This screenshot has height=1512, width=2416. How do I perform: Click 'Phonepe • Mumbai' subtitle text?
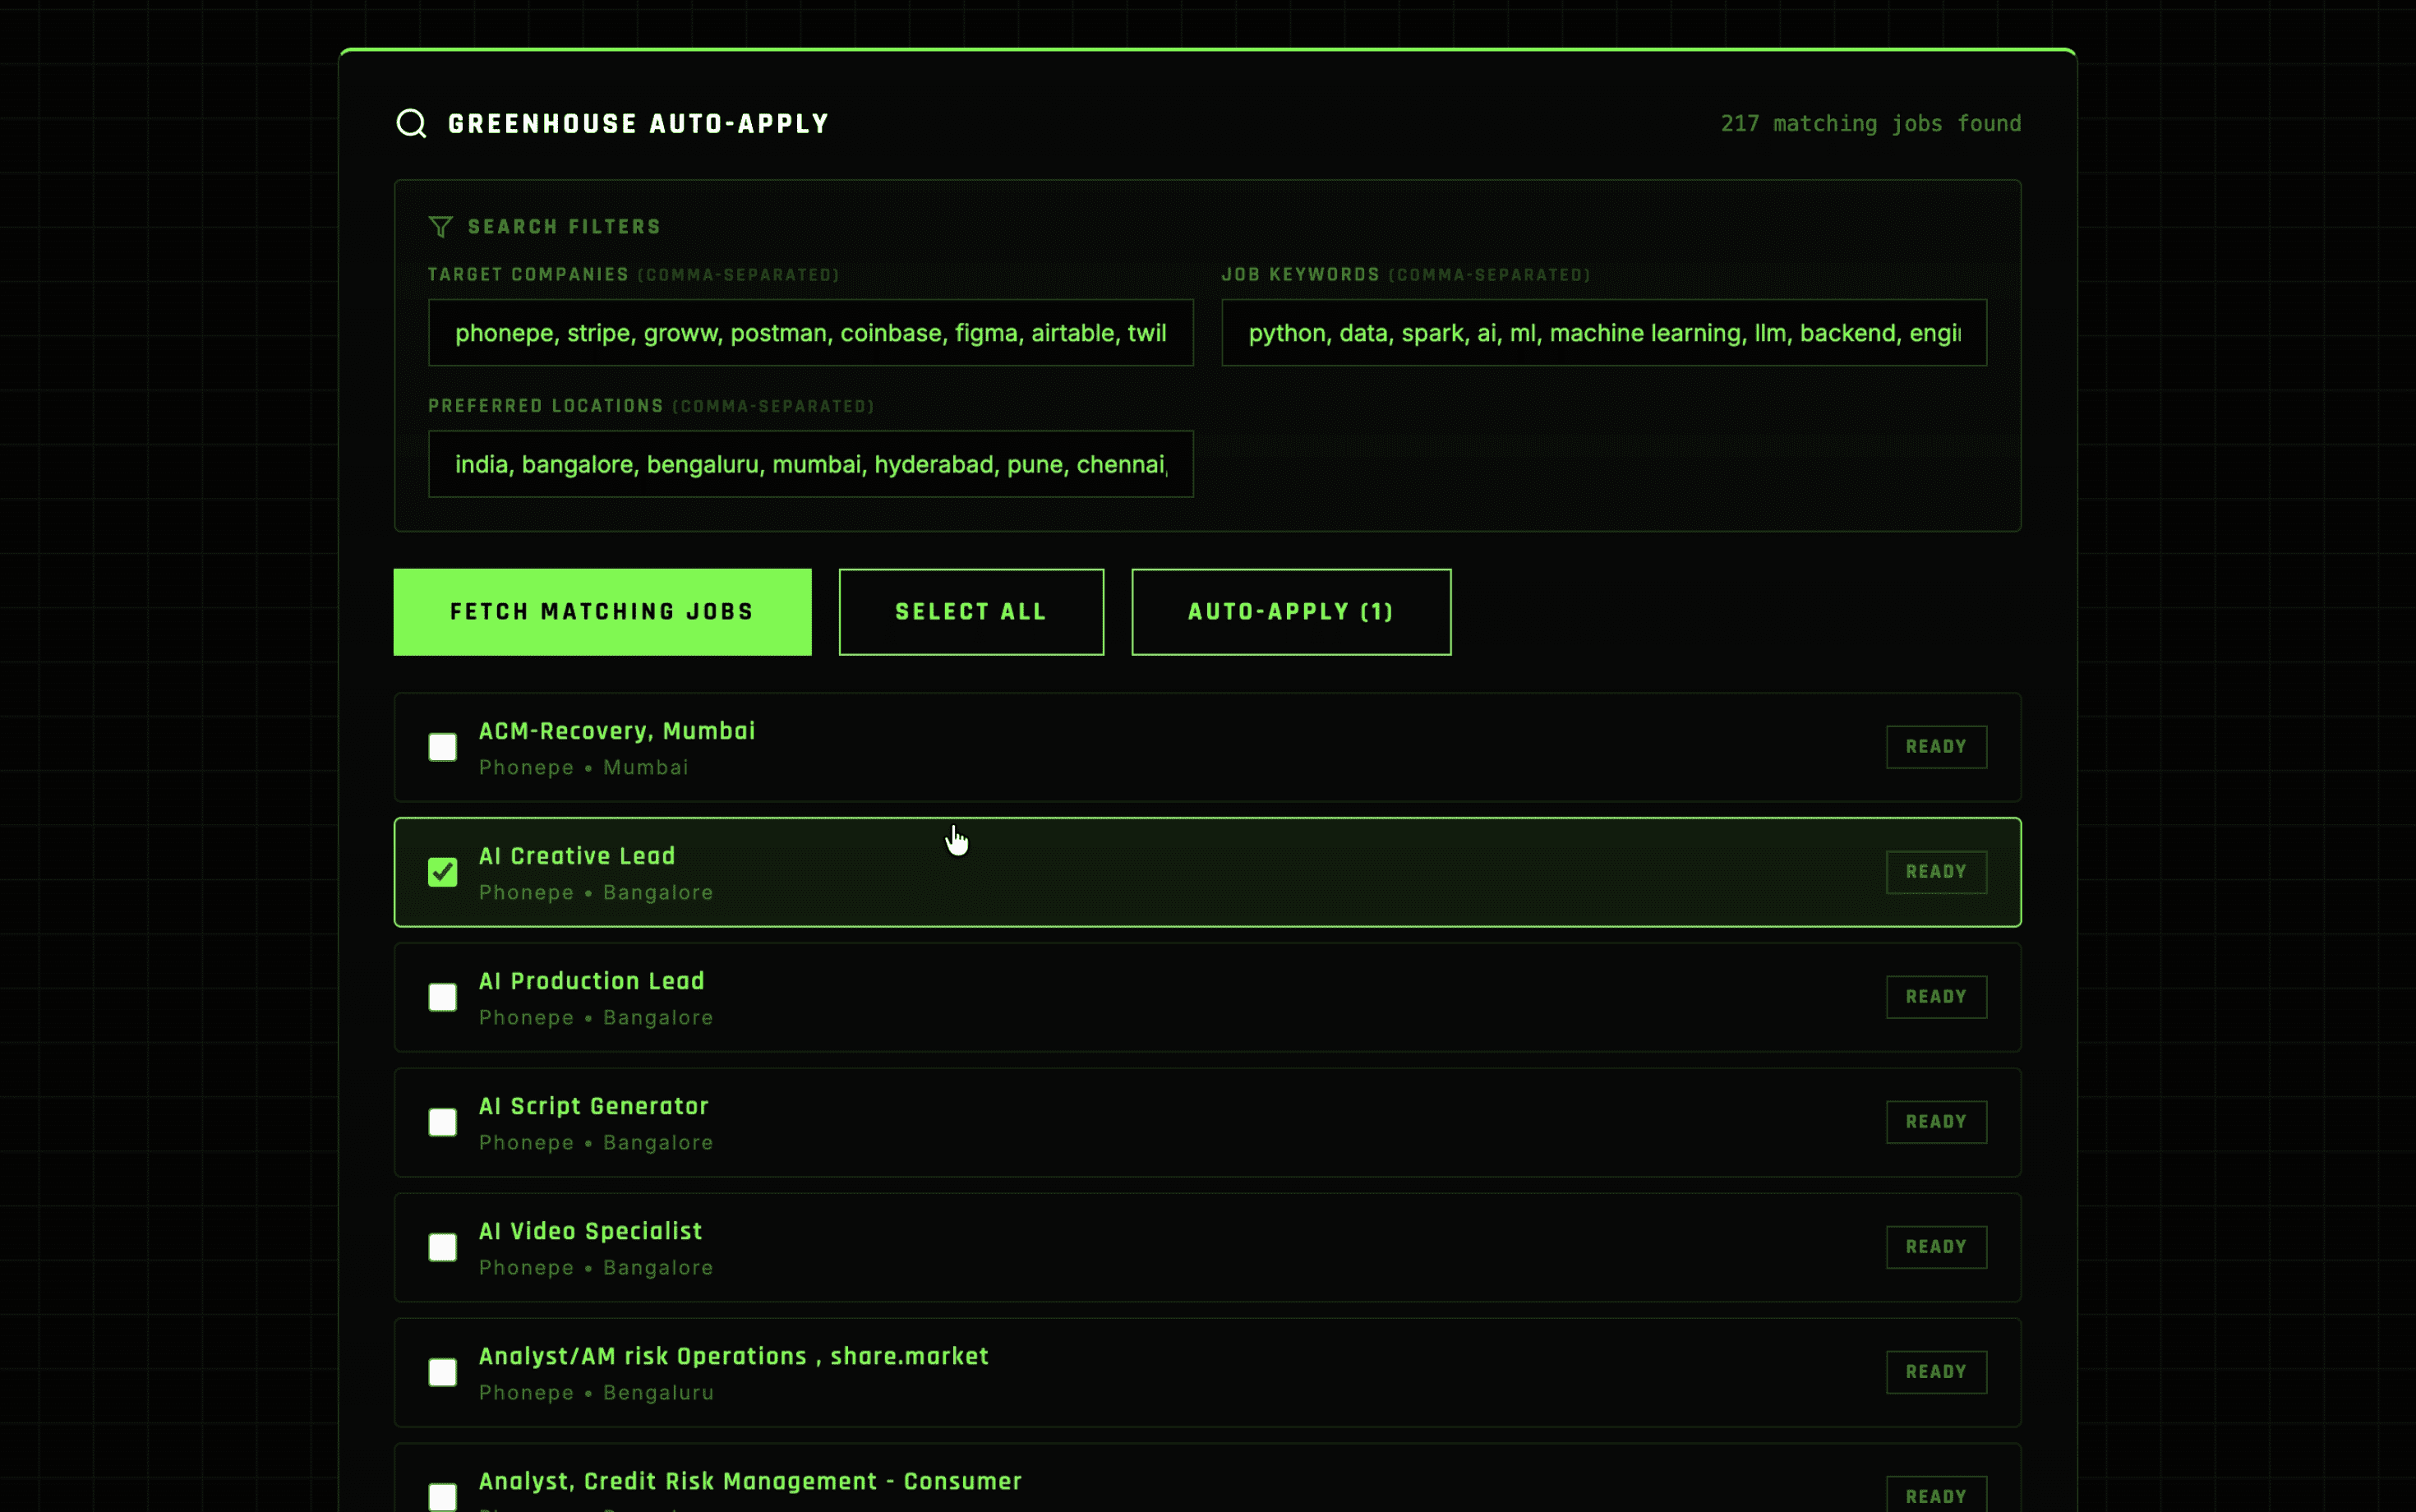pyautogui.click(x=583, y=767)
